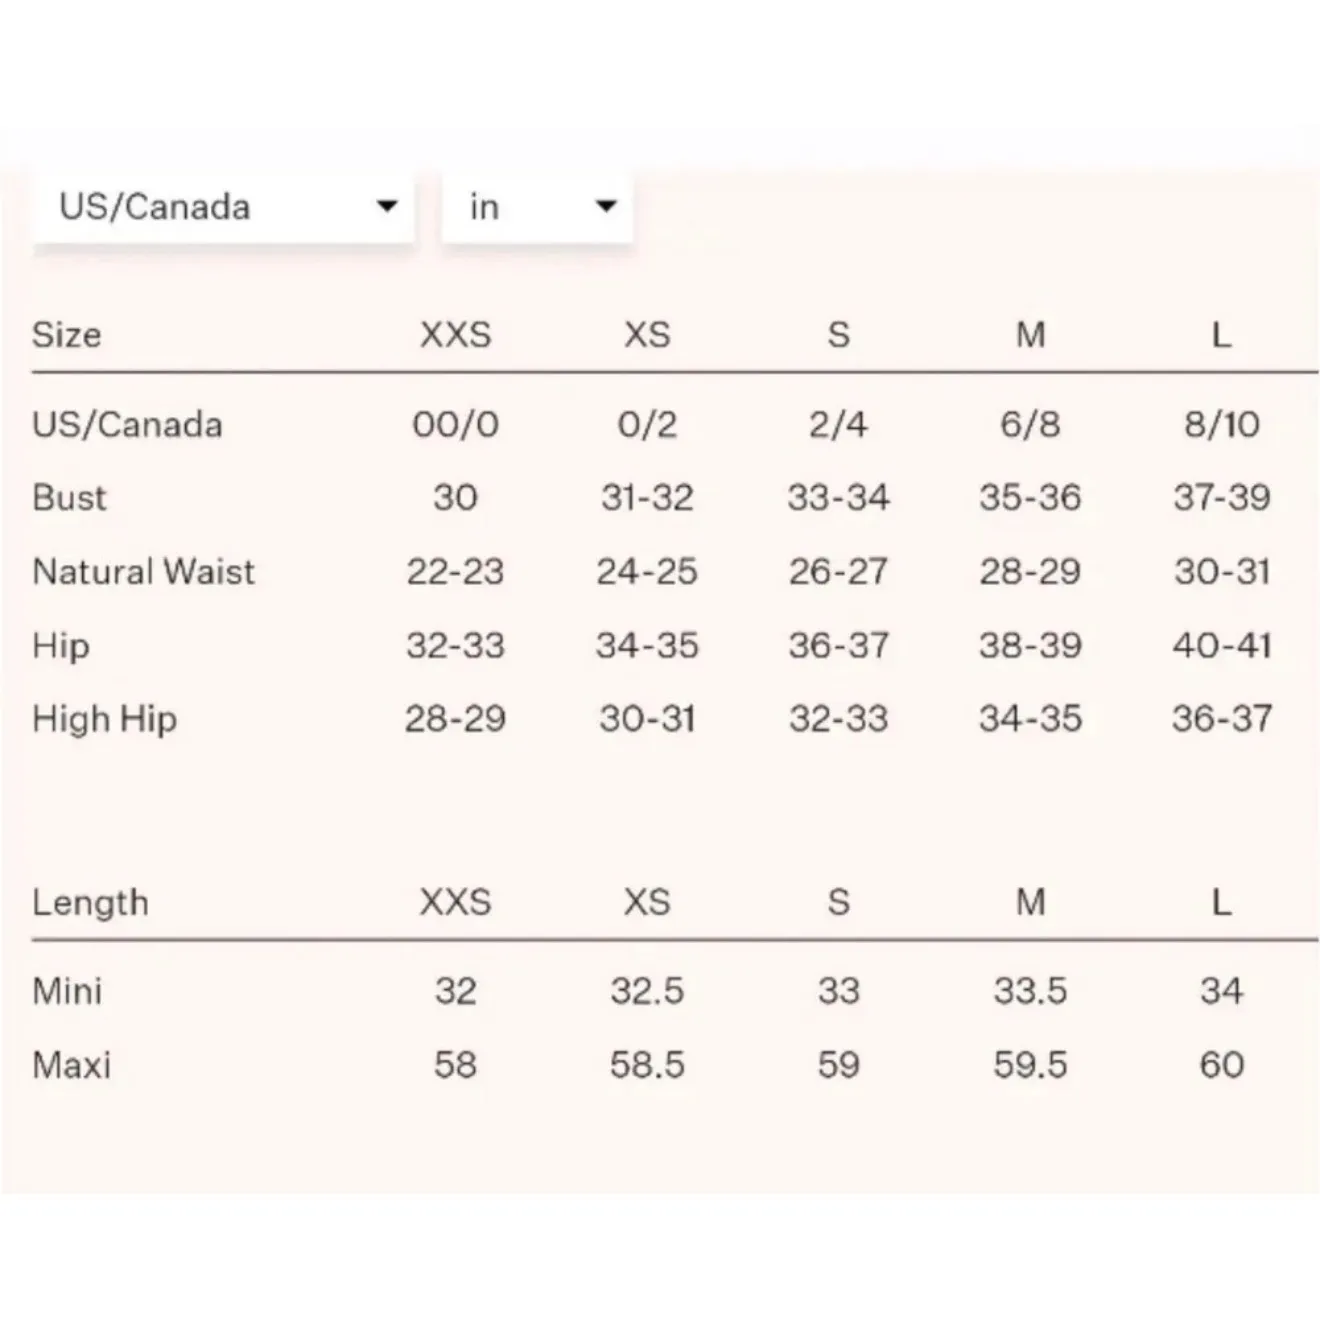Screen dimensions: 1320x1320
Task: Click the Size table header label
Action: pos(66,334)
